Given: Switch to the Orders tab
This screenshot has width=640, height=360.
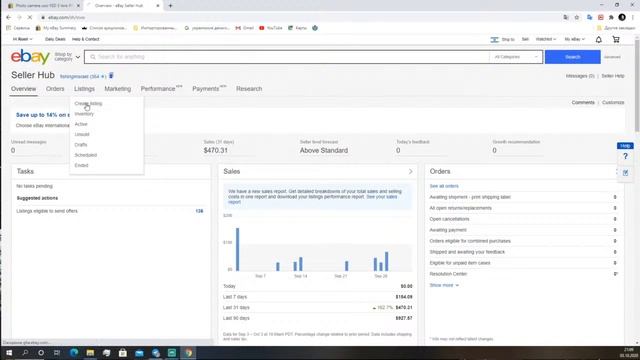Looking at the screenshot, I should (x=55, y=89).
